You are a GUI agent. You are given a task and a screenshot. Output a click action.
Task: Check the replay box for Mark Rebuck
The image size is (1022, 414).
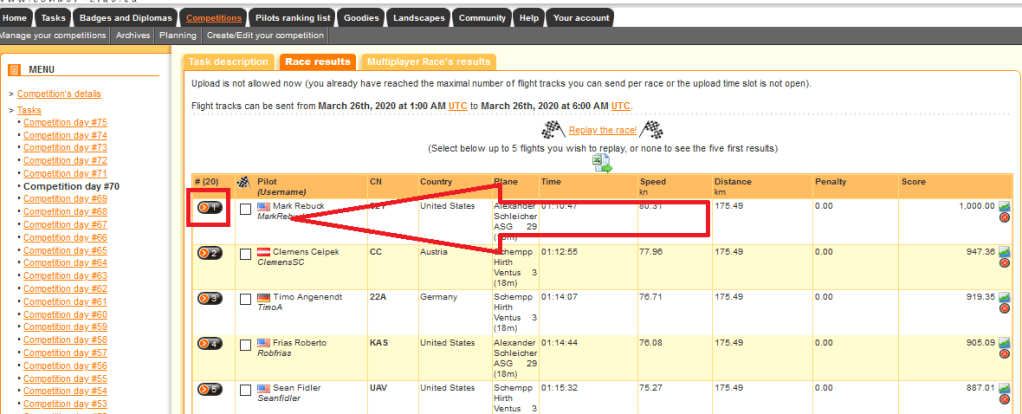[x=246, y=209]
